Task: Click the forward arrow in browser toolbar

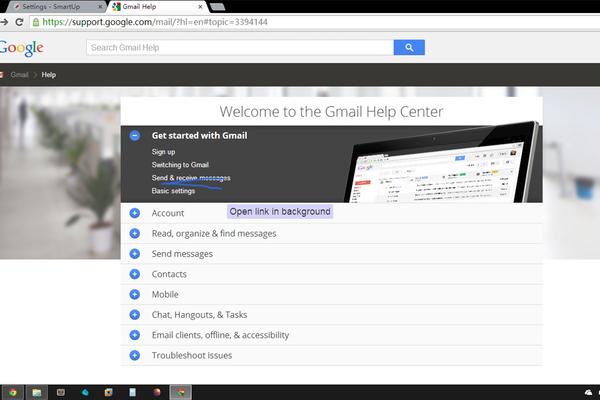Action: coord(4,22)
